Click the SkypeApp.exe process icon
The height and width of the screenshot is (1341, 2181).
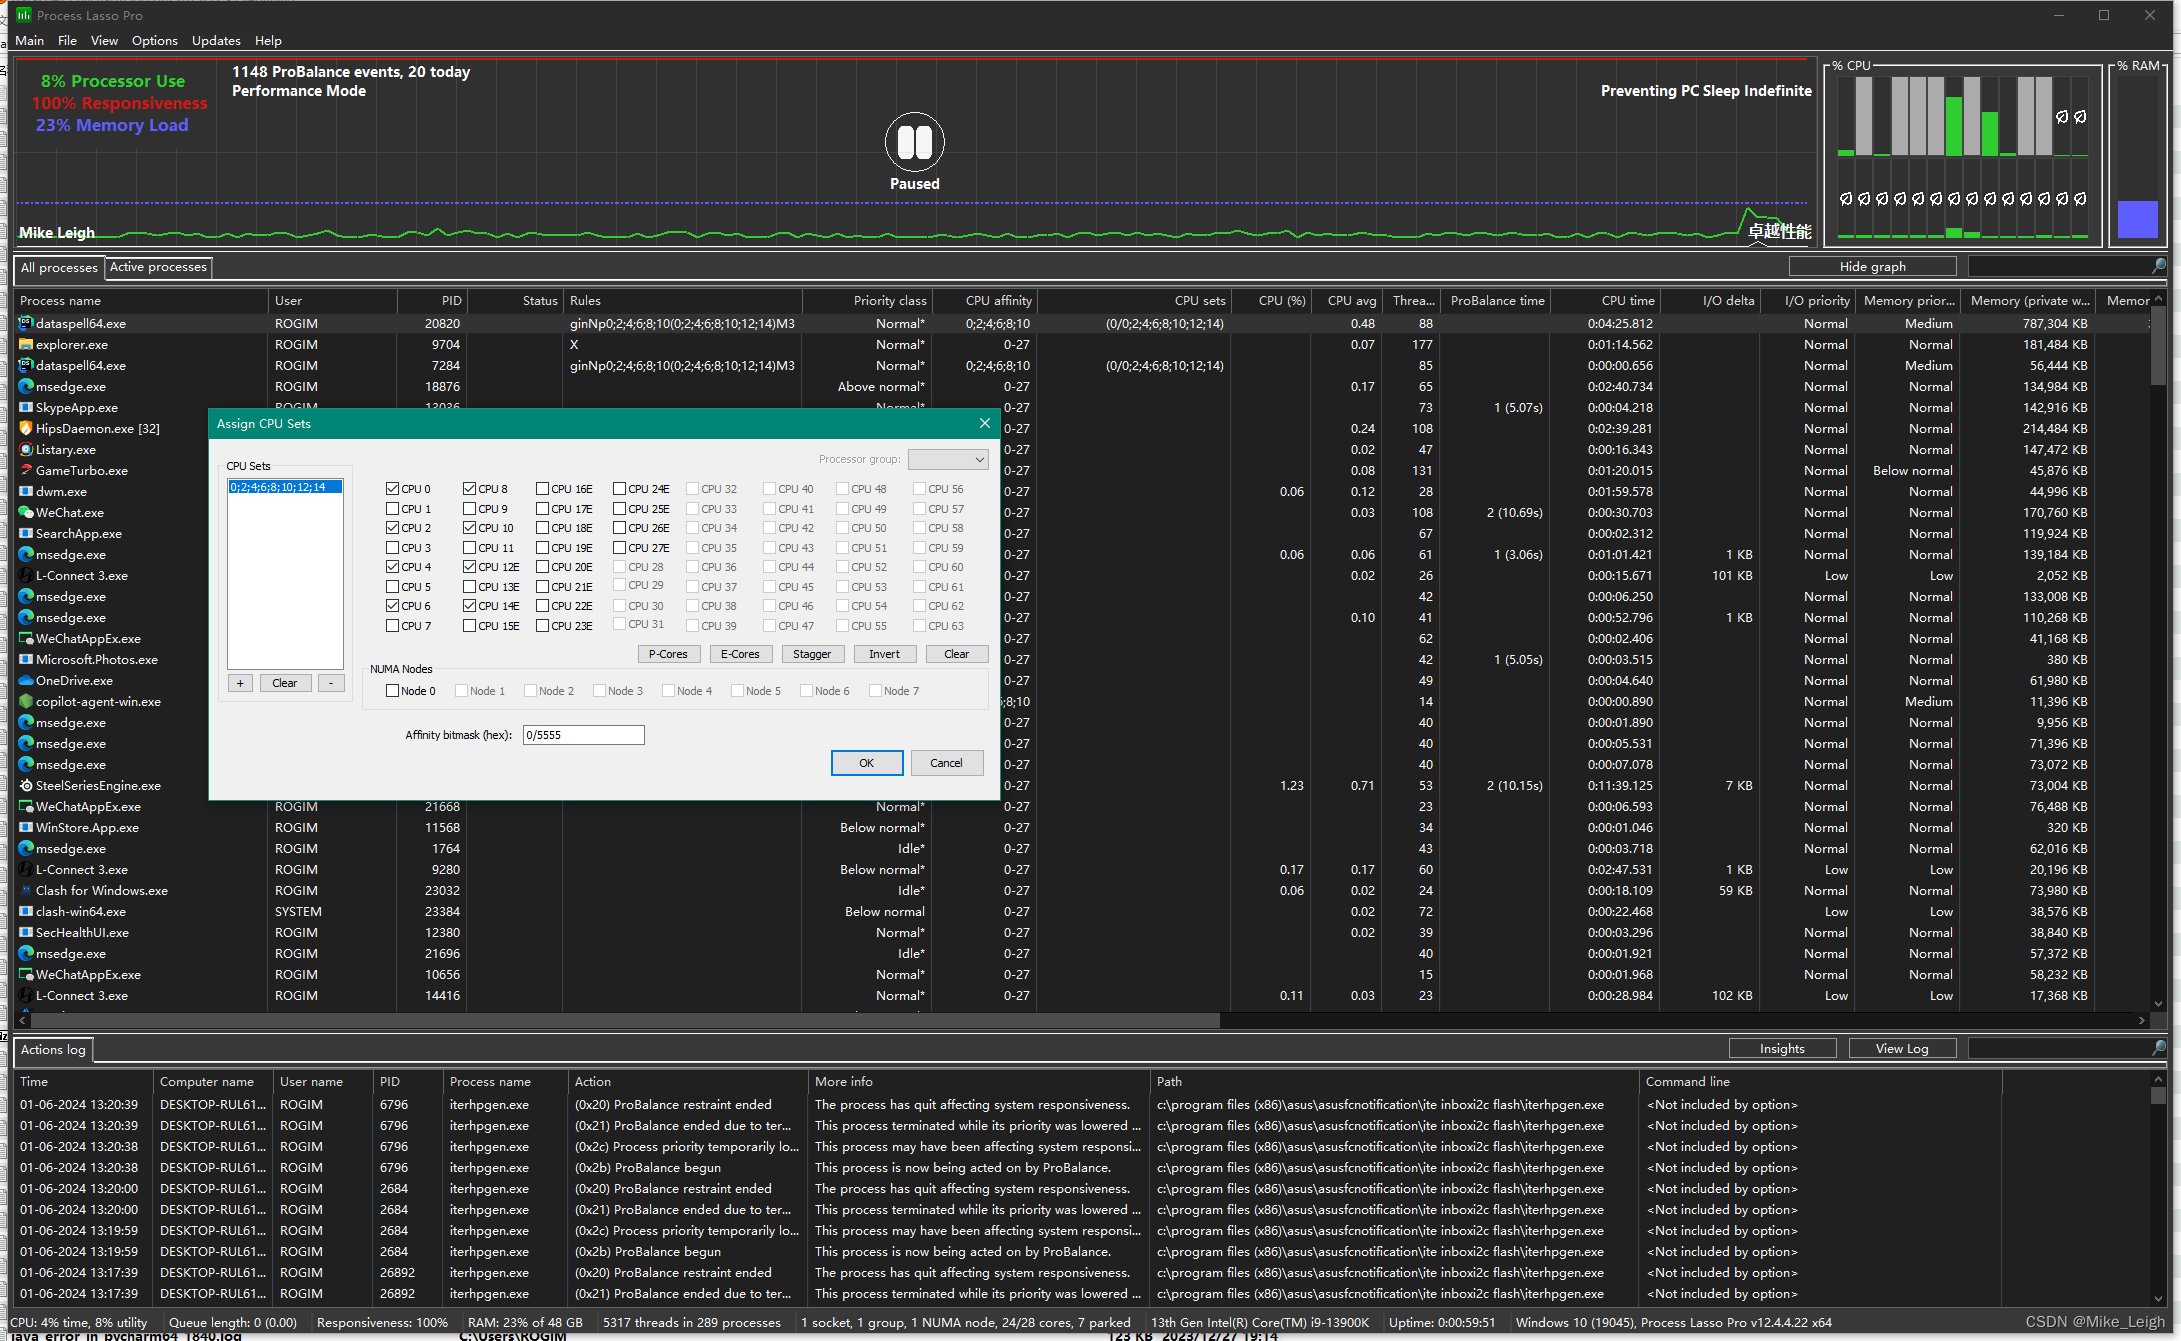26,407
